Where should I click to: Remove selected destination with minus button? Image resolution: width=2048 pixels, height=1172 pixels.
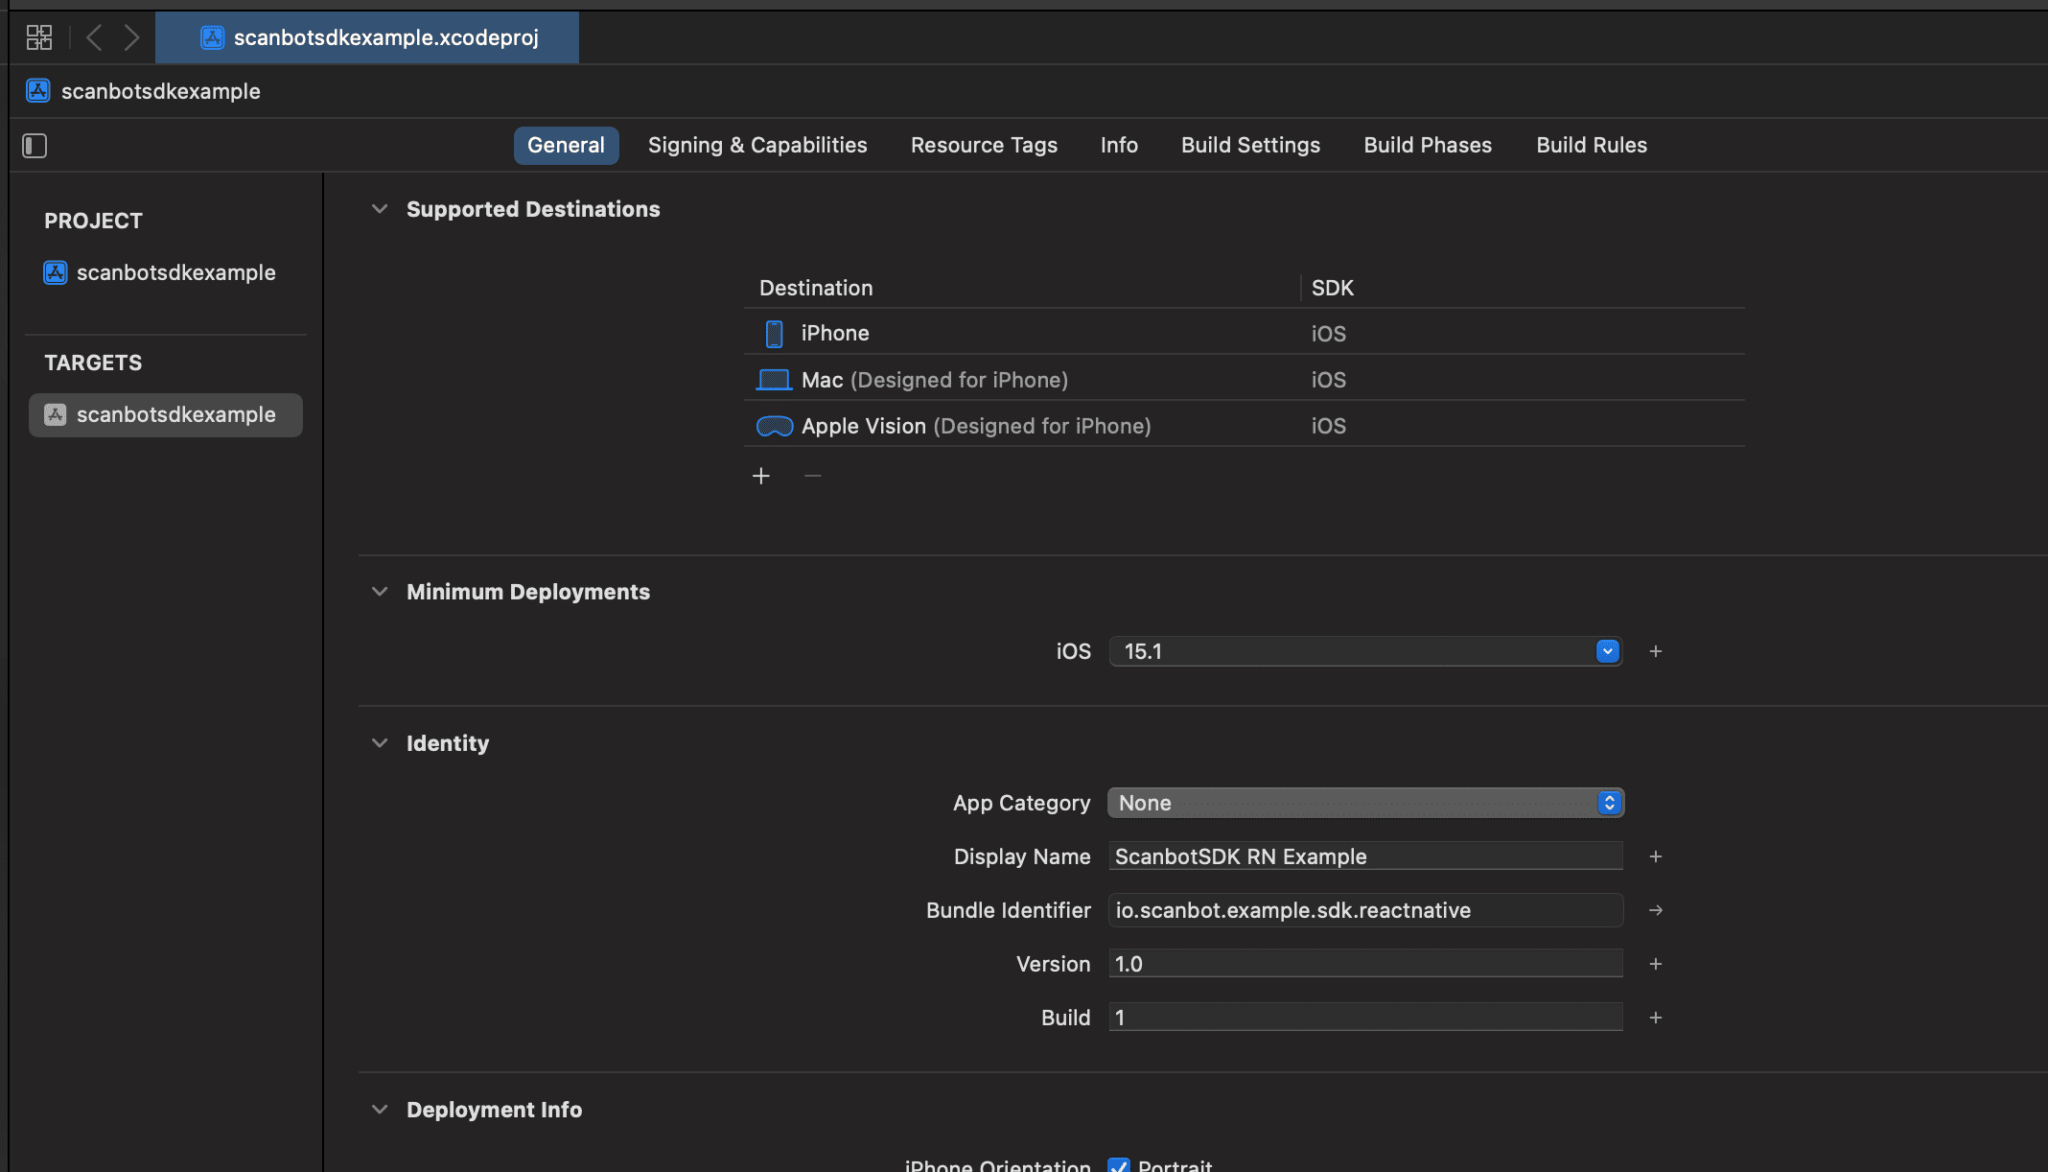point(812,475)
